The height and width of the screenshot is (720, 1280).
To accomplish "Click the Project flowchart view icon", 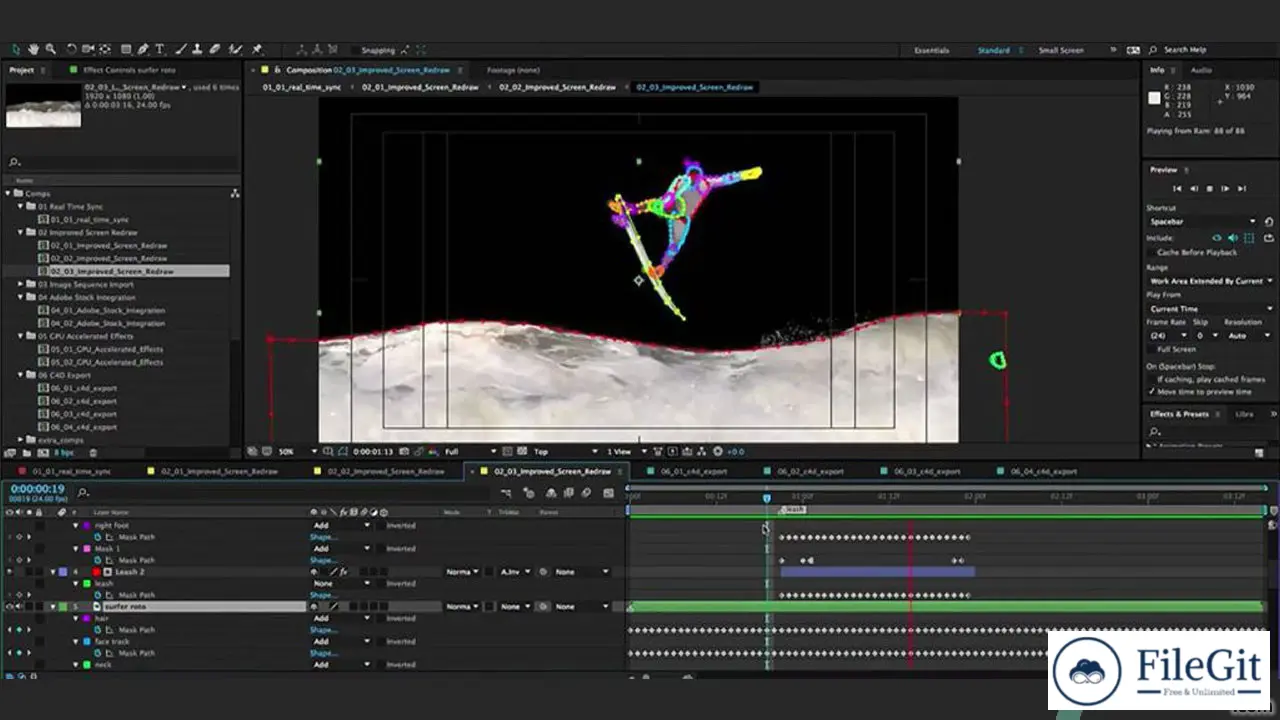I will [235, 193].
